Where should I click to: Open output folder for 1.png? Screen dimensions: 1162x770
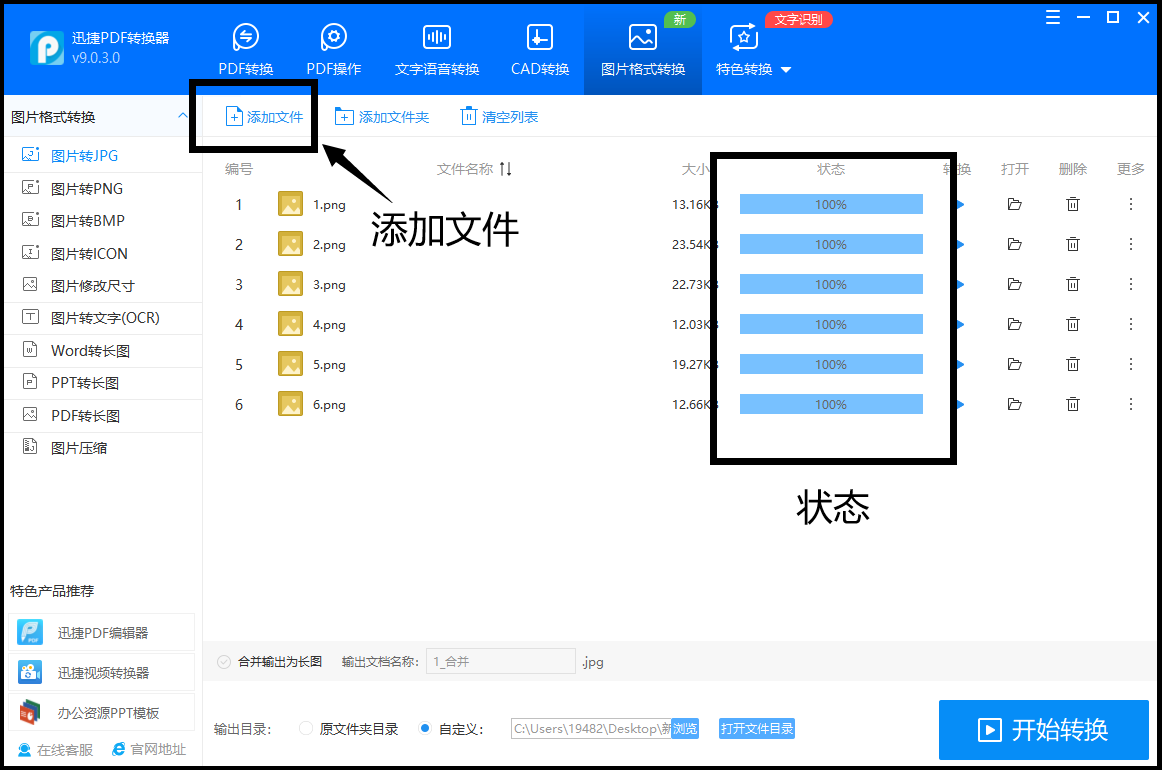[1015, 204]
